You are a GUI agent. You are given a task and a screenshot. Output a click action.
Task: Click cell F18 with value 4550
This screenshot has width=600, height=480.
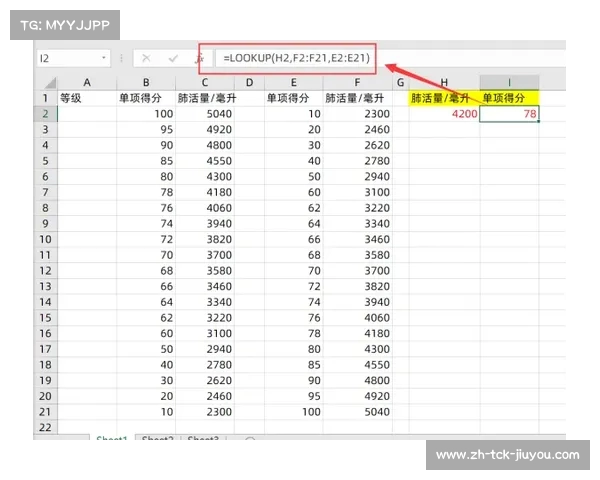tap(357, 365)
